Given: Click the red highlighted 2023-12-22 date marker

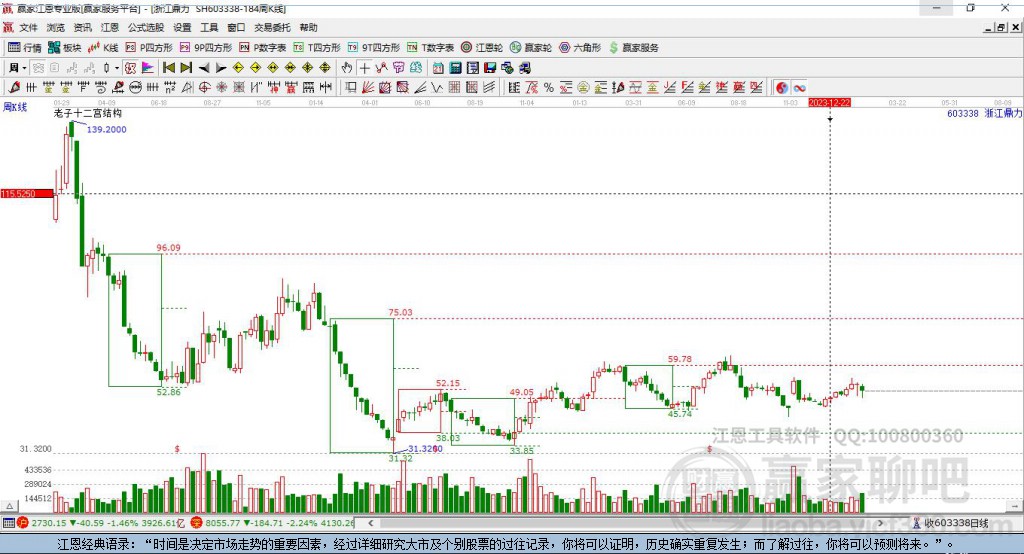Looking at the screenshot, I should pyautogui.click(x=829, y=103).
